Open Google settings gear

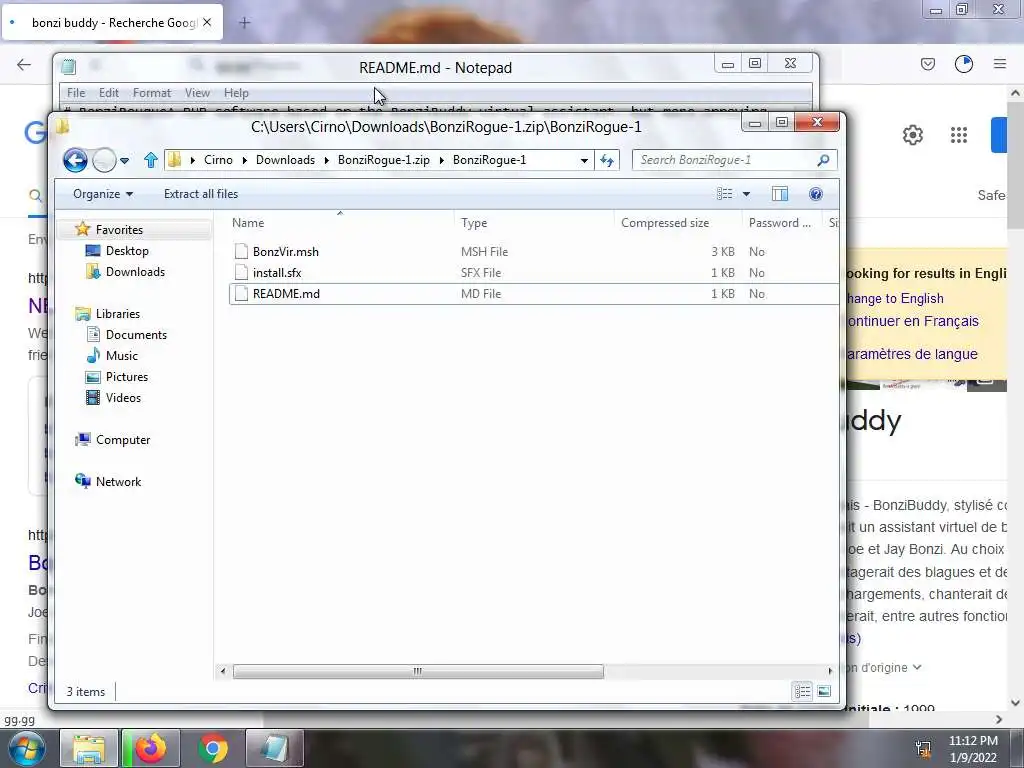912,135
